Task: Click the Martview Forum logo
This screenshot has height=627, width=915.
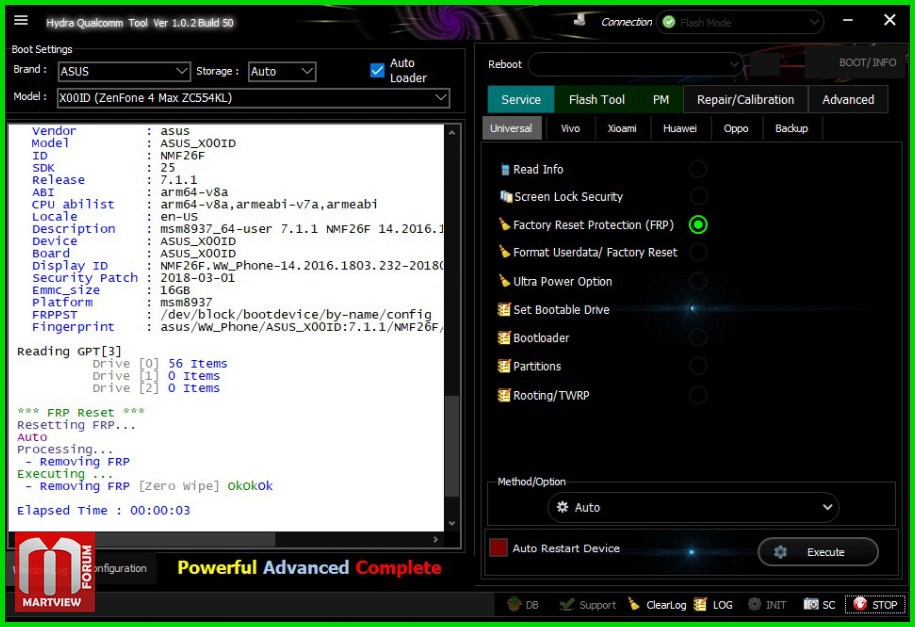Action: click(x=55, y=572)
